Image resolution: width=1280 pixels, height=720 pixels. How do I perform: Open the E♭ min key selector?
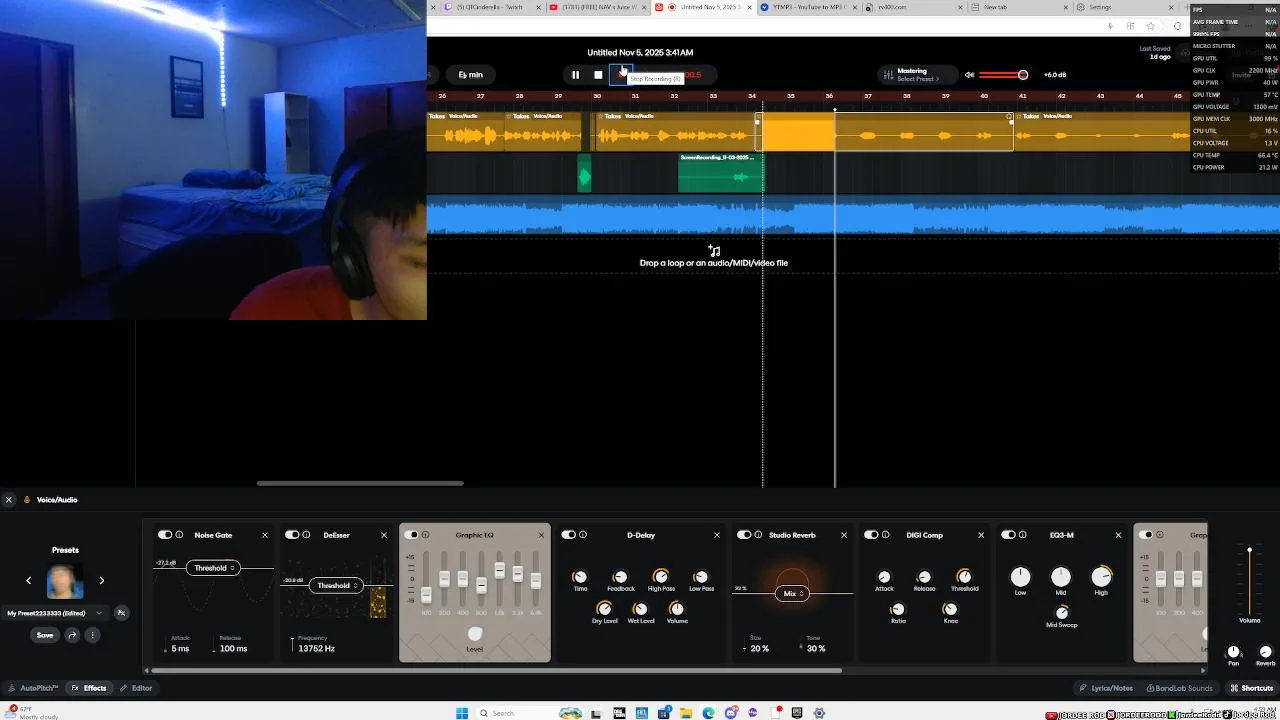click(x=471, y=75)
